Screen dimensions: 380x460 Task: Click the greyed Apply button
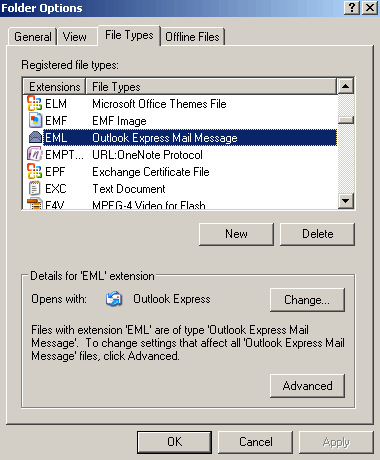[336, 442]
